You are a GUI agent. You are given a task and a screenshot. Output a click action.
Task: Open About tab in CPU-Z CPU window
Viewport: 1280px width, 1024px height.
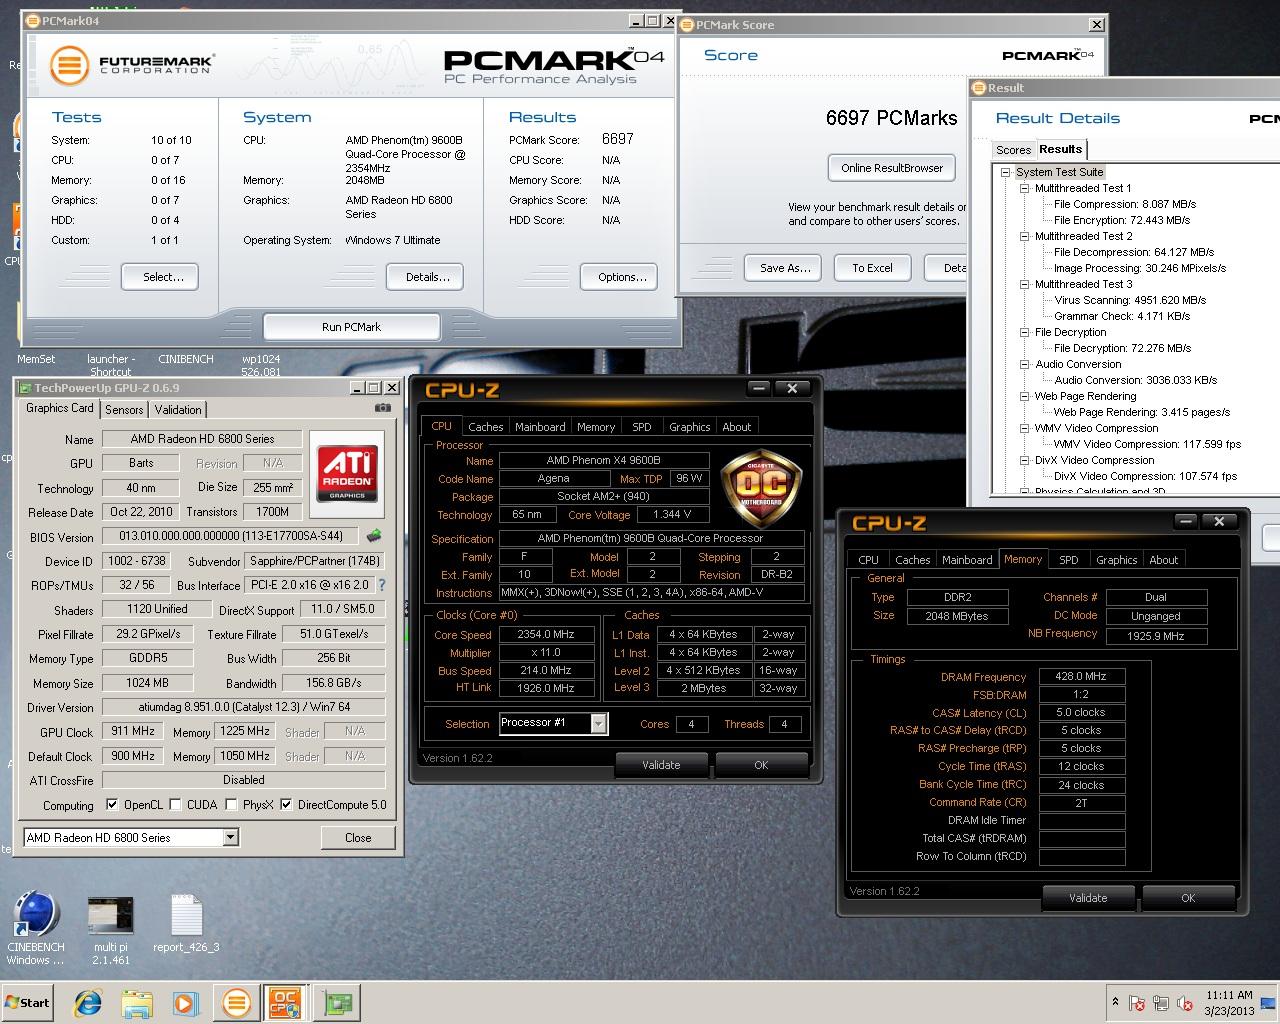737,427
